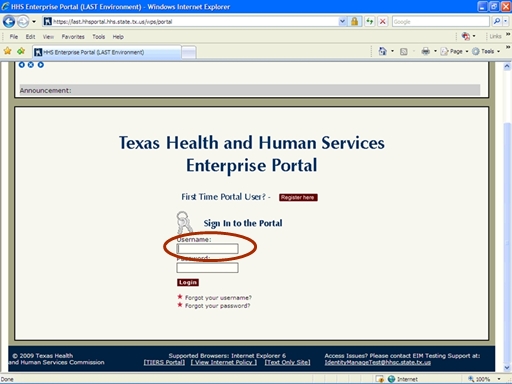
Task: Select the HHS Enterprise Portal tab
Action: coord(107,52)
